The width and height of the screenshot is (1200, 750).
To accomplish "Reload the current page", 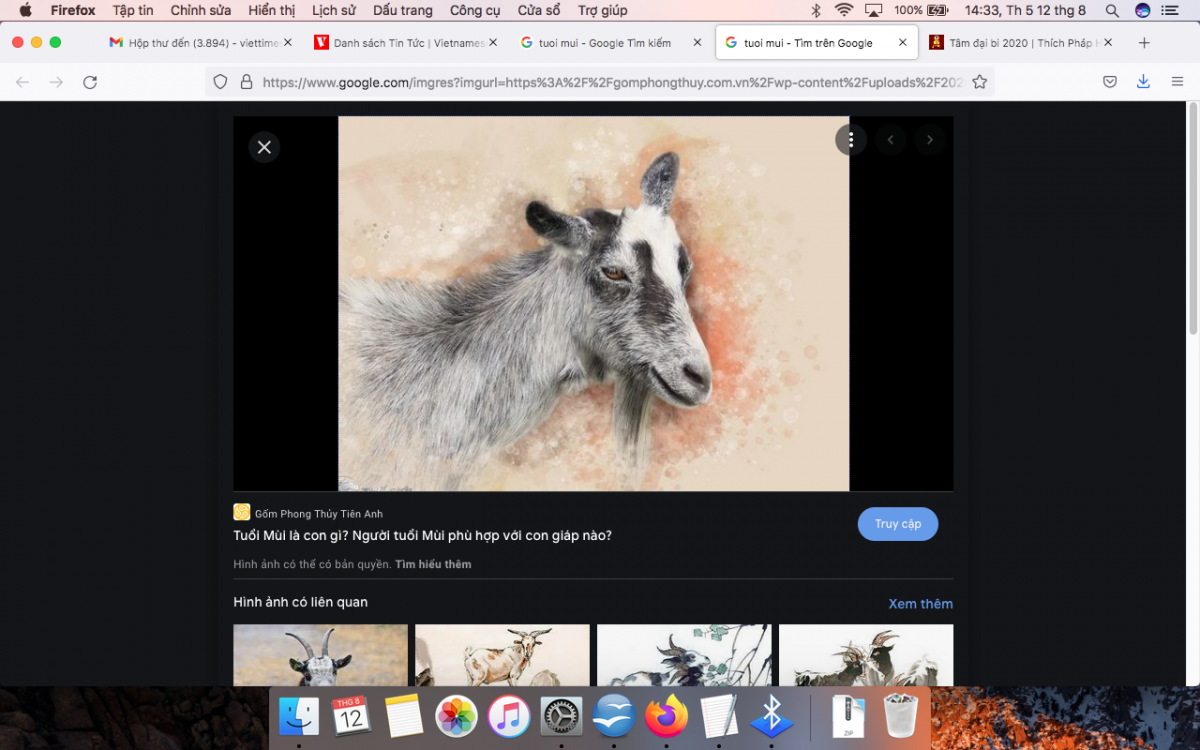I will [90, 82].
